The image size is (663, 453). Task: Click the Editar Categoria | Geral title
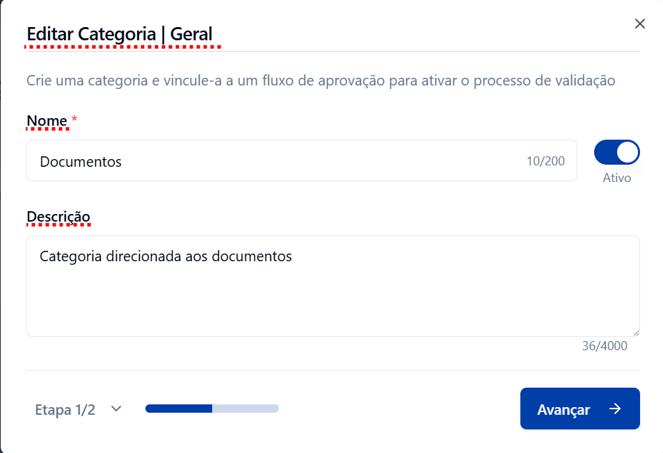[x=119, y=34]
